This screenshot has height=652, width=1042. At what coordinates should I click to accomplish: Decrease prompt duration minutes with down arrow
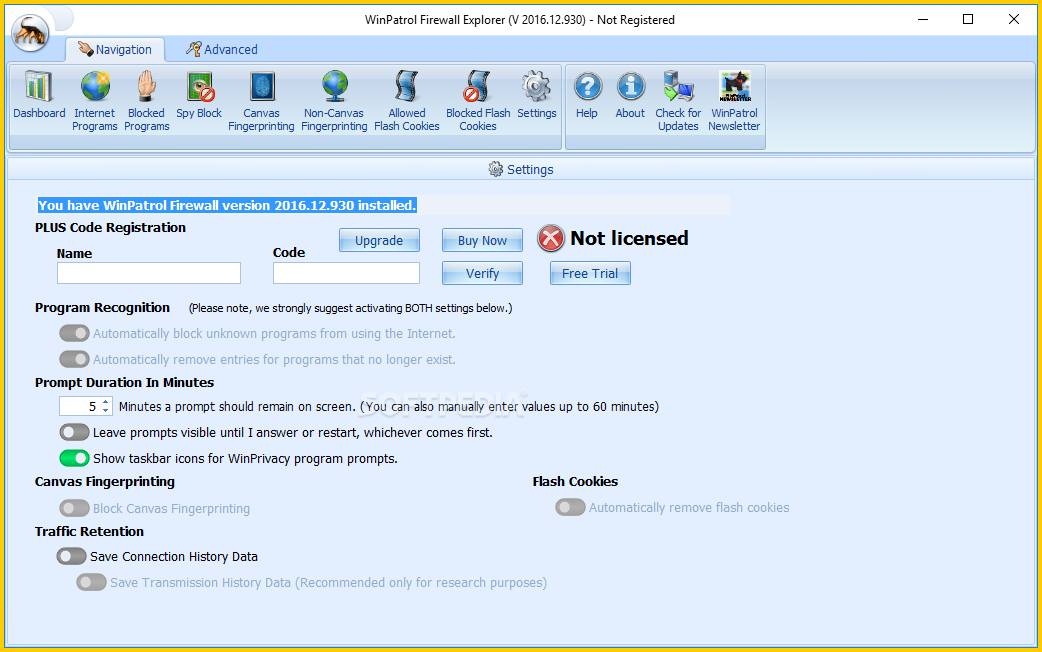tap(106, 410)
